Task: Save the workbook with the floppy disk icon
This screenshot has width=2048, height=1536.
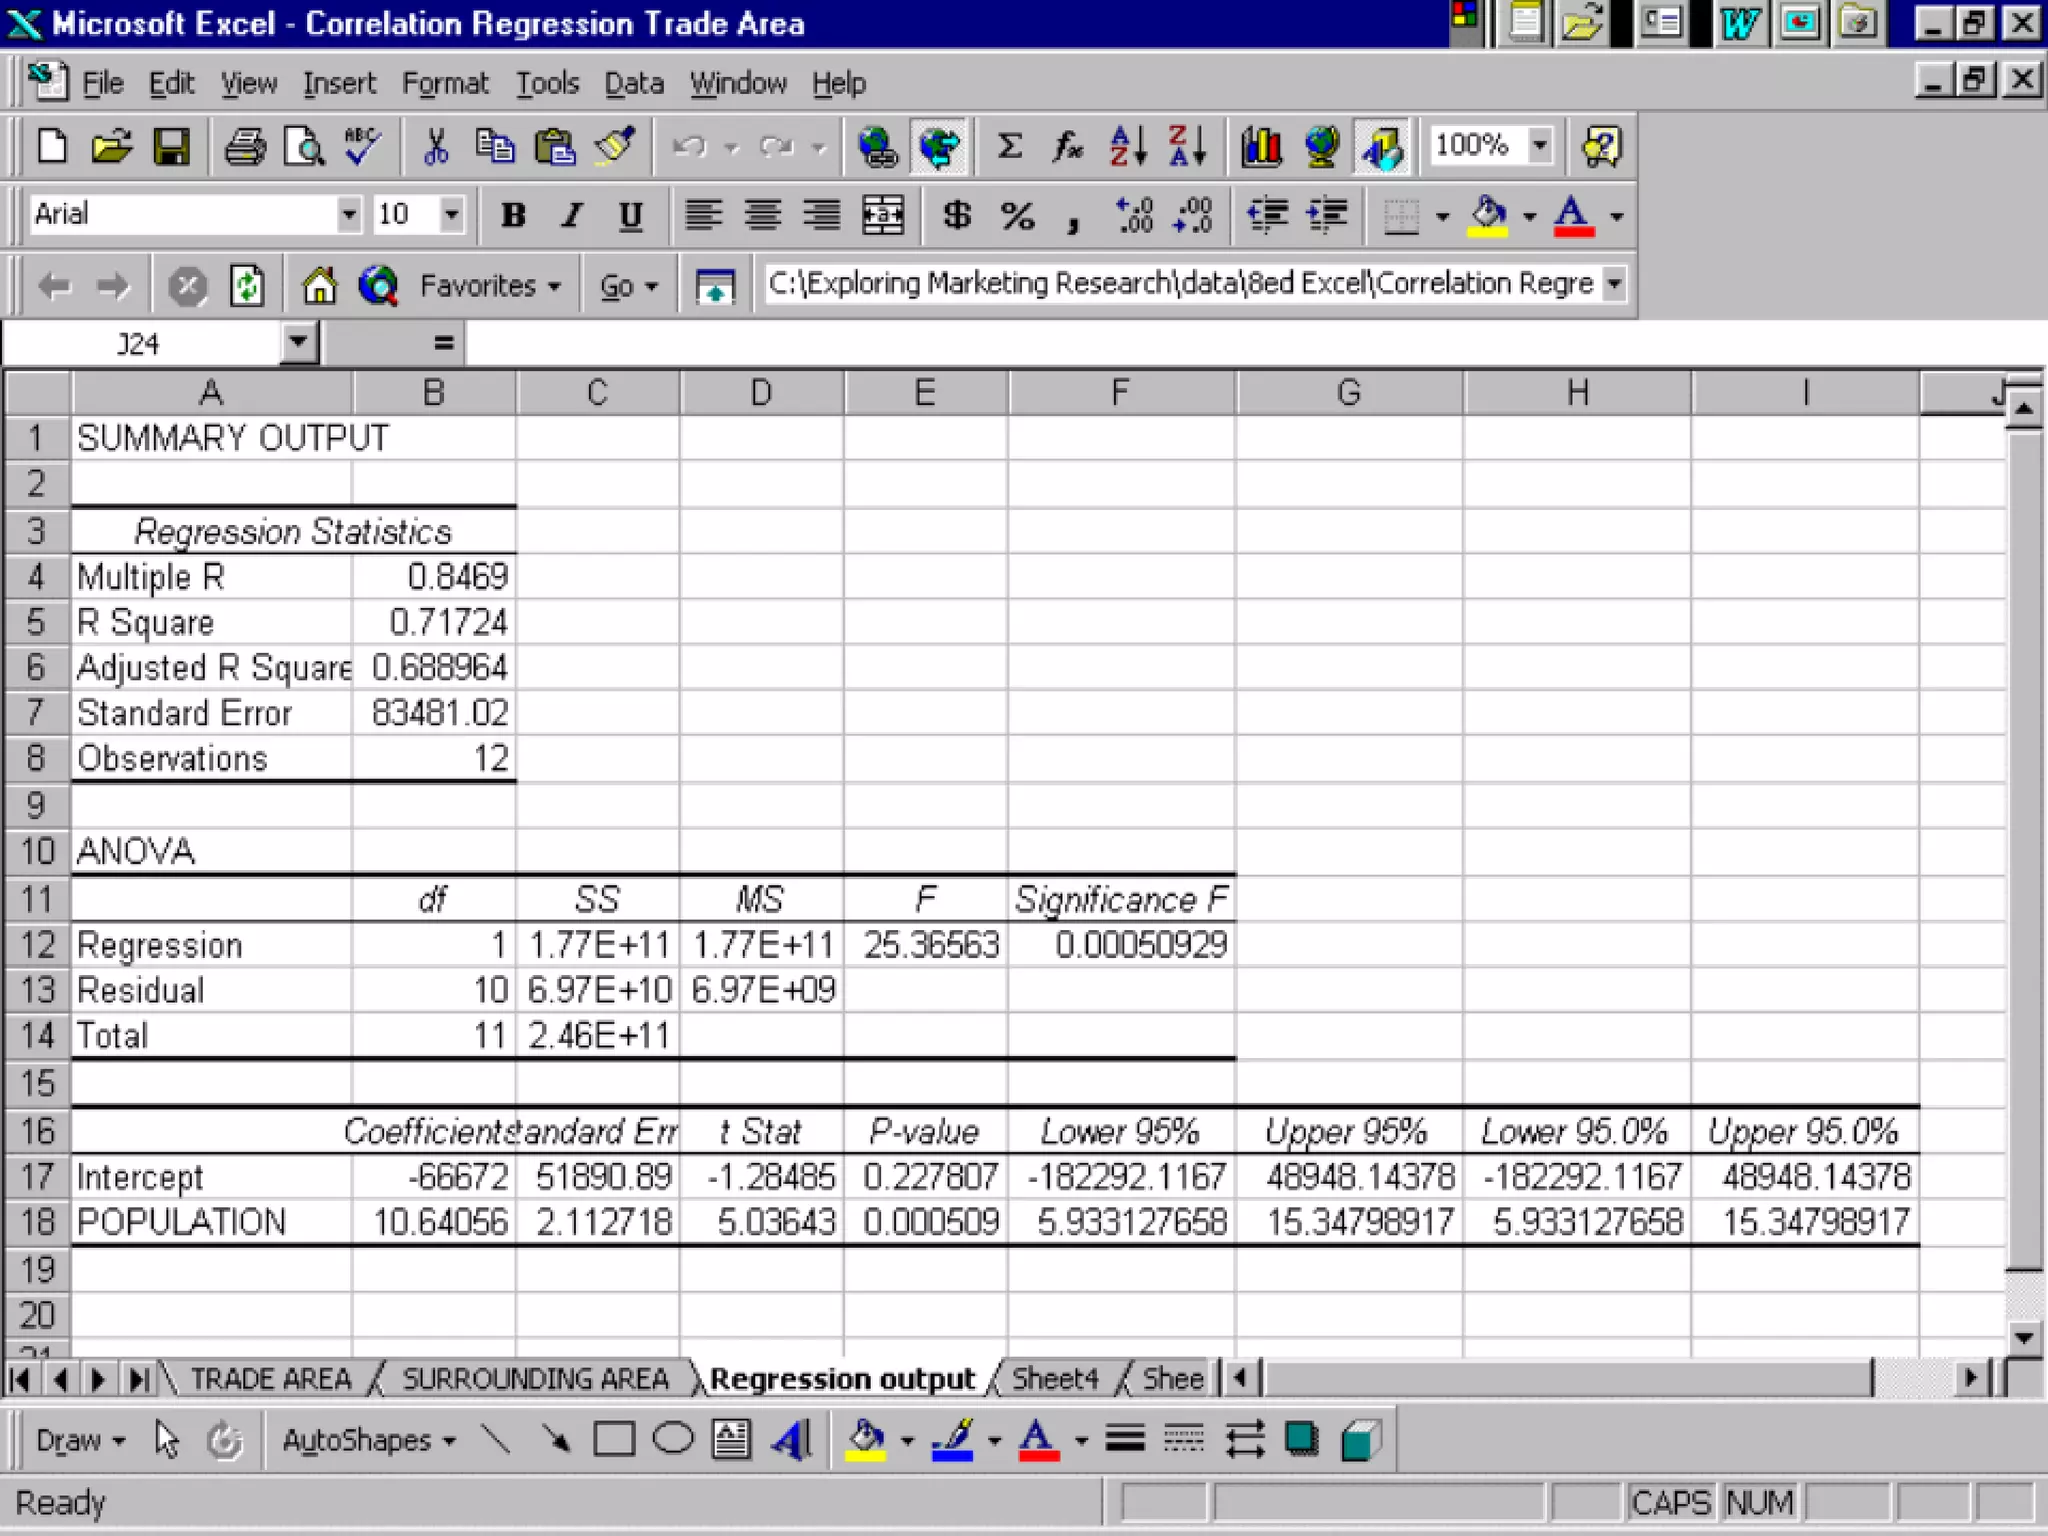Action: [x=171, y=147]
